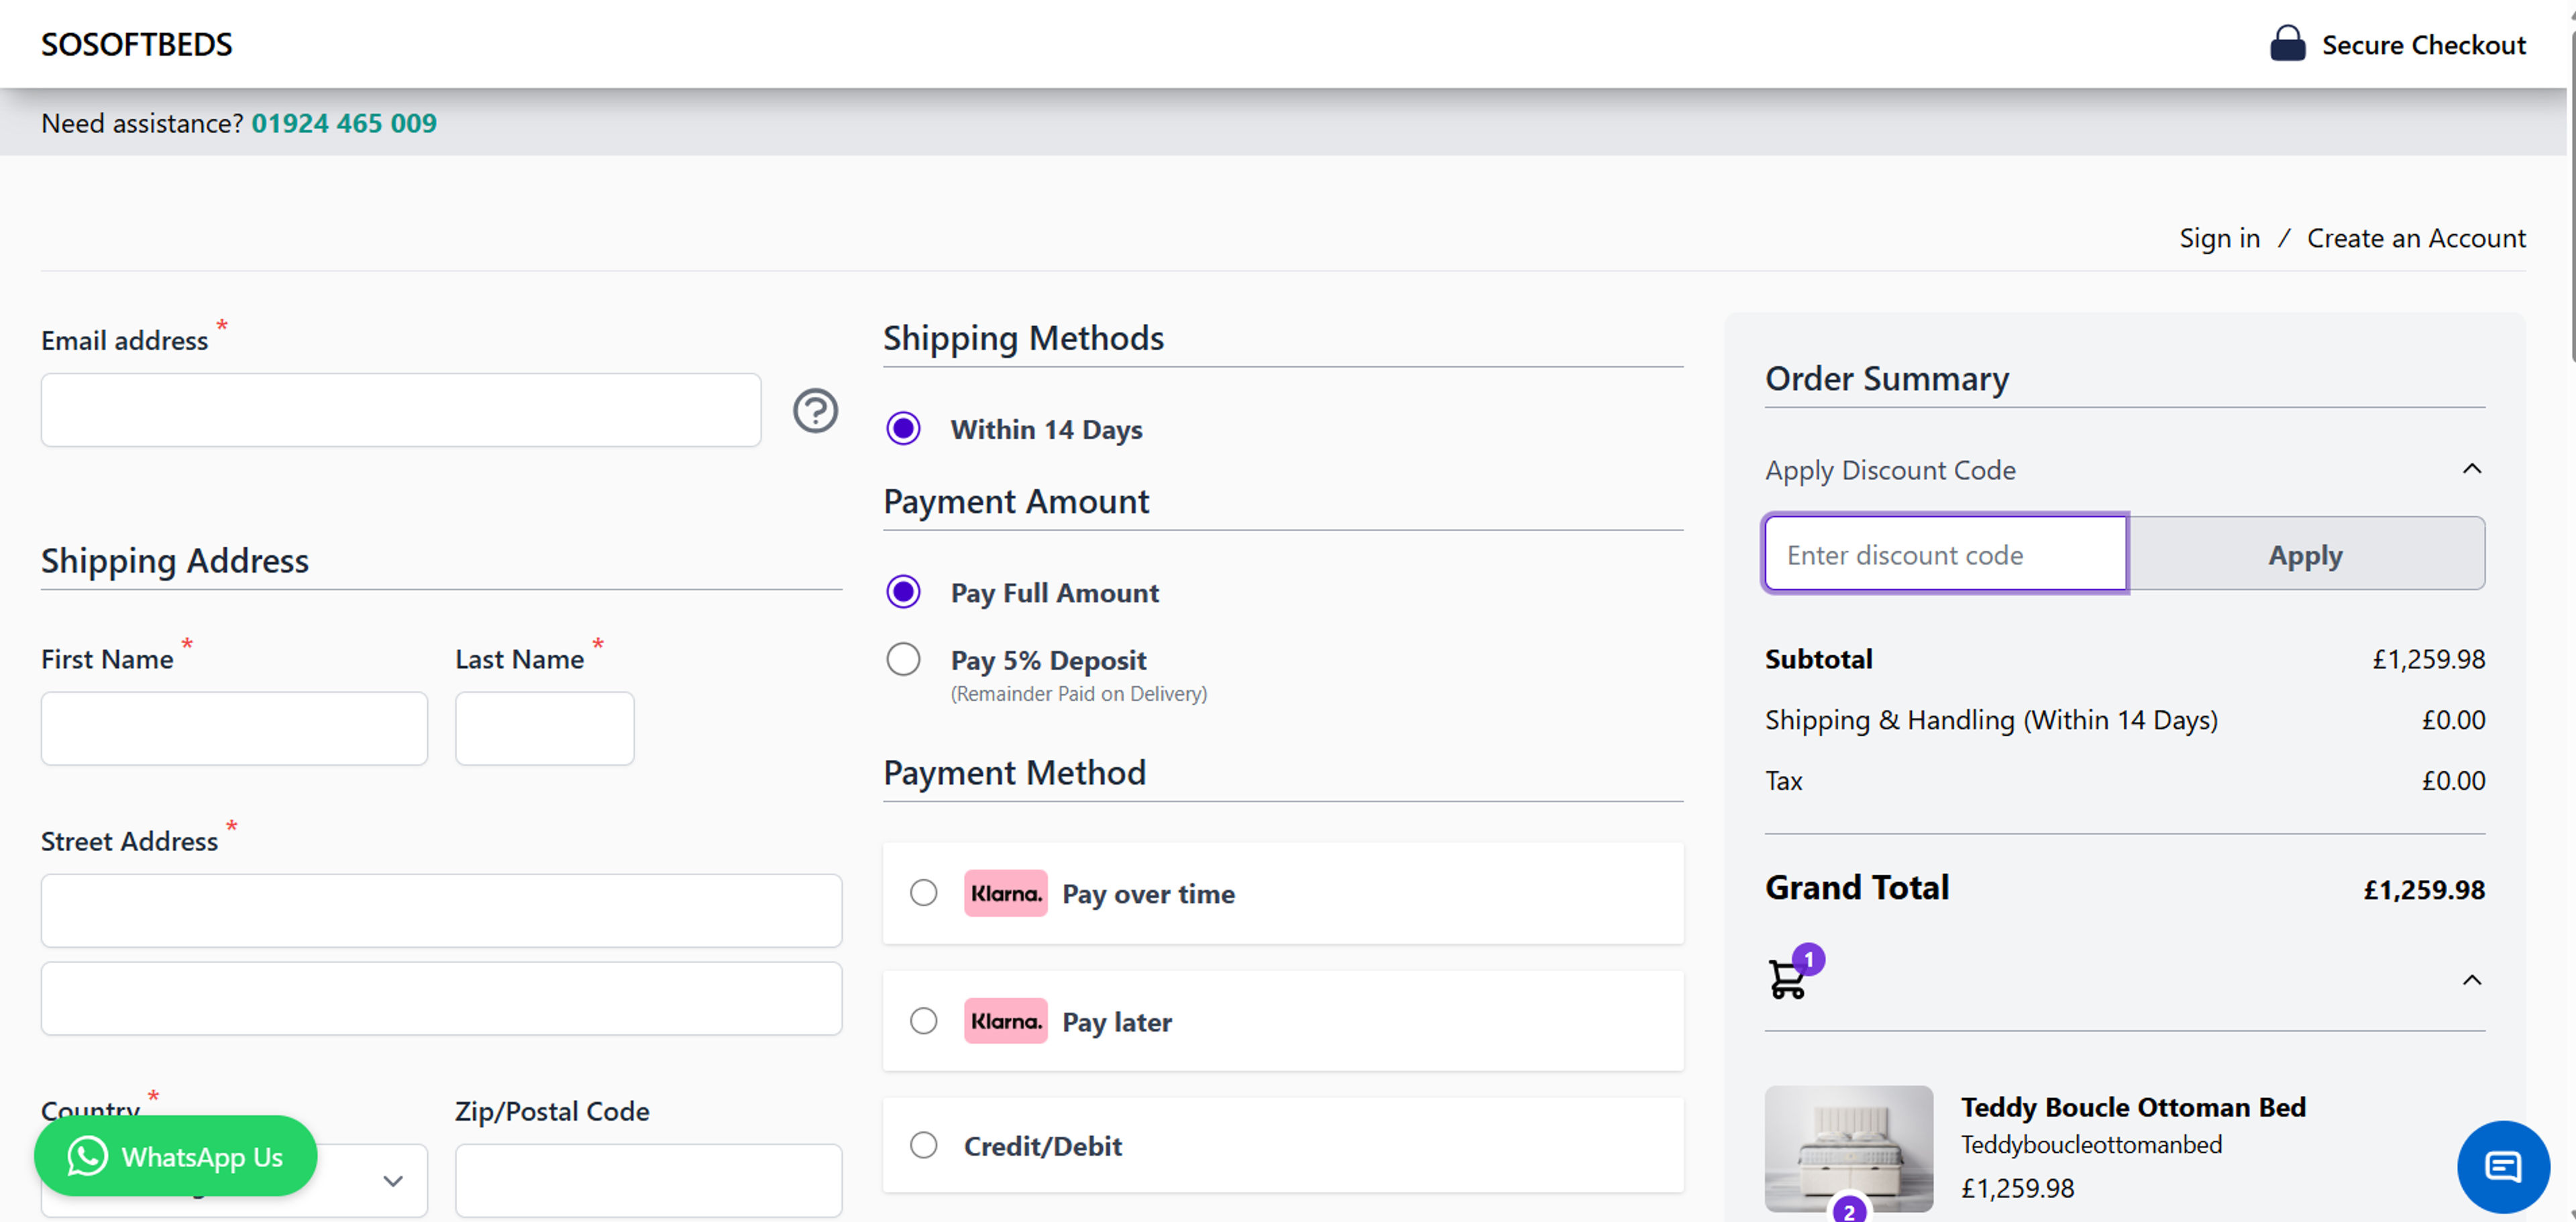Click the Sign in link

coord(2219,238)
